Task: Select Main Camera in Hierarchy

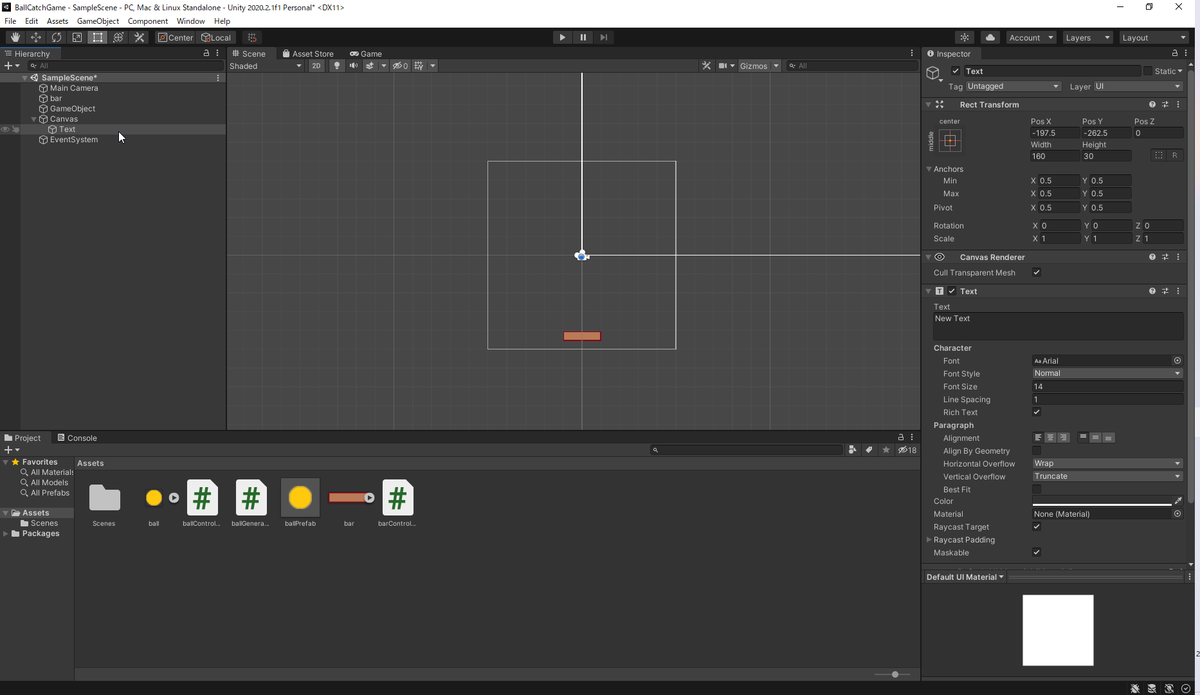Action: (74, 88)
